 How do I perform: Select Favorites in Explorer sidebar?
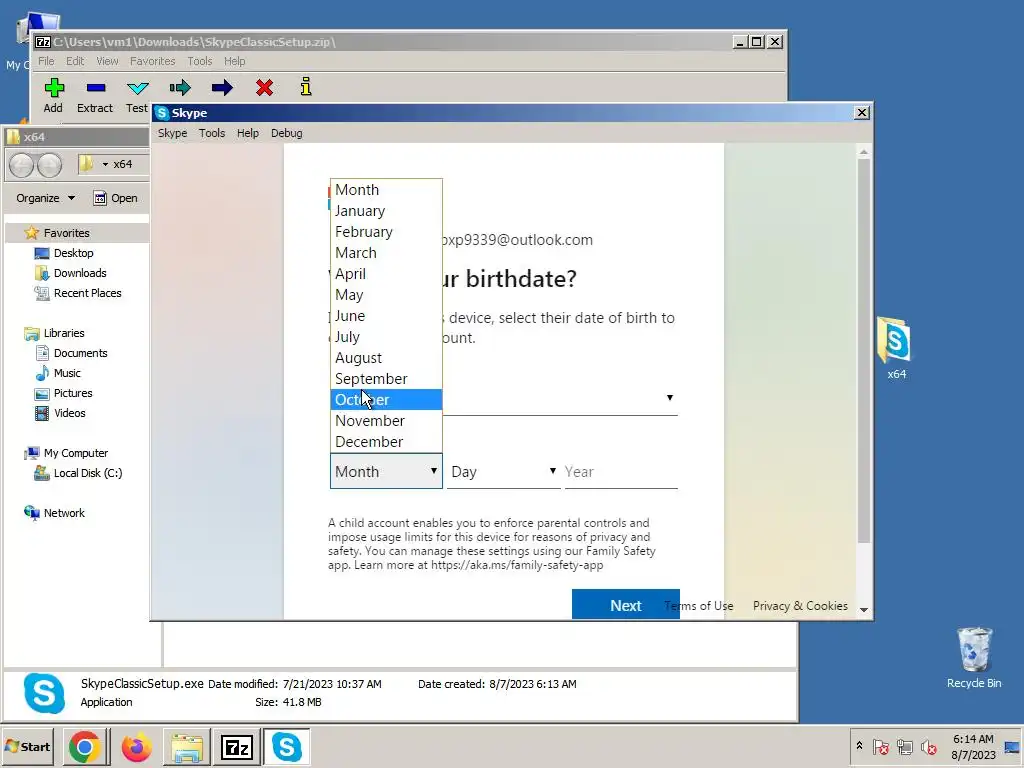[x=66, y=233]
